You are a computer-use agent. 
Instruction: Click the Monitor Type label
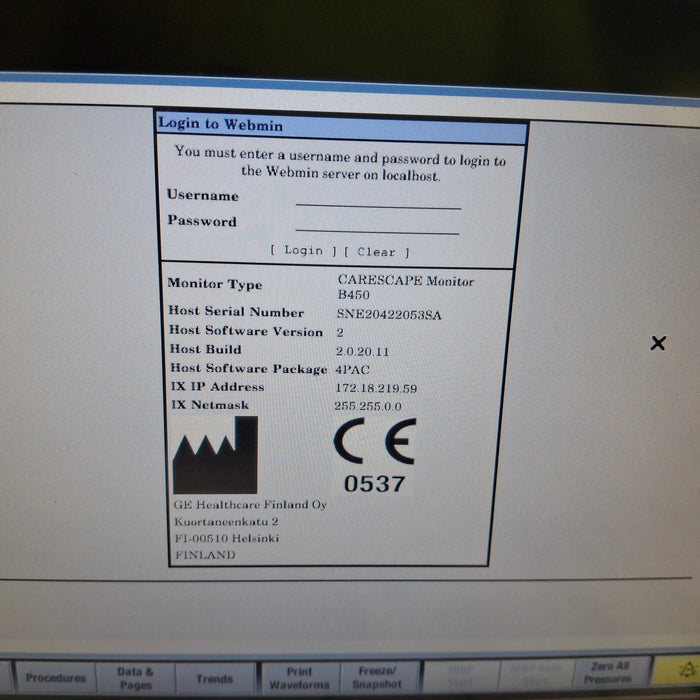[x=215, y=284]
